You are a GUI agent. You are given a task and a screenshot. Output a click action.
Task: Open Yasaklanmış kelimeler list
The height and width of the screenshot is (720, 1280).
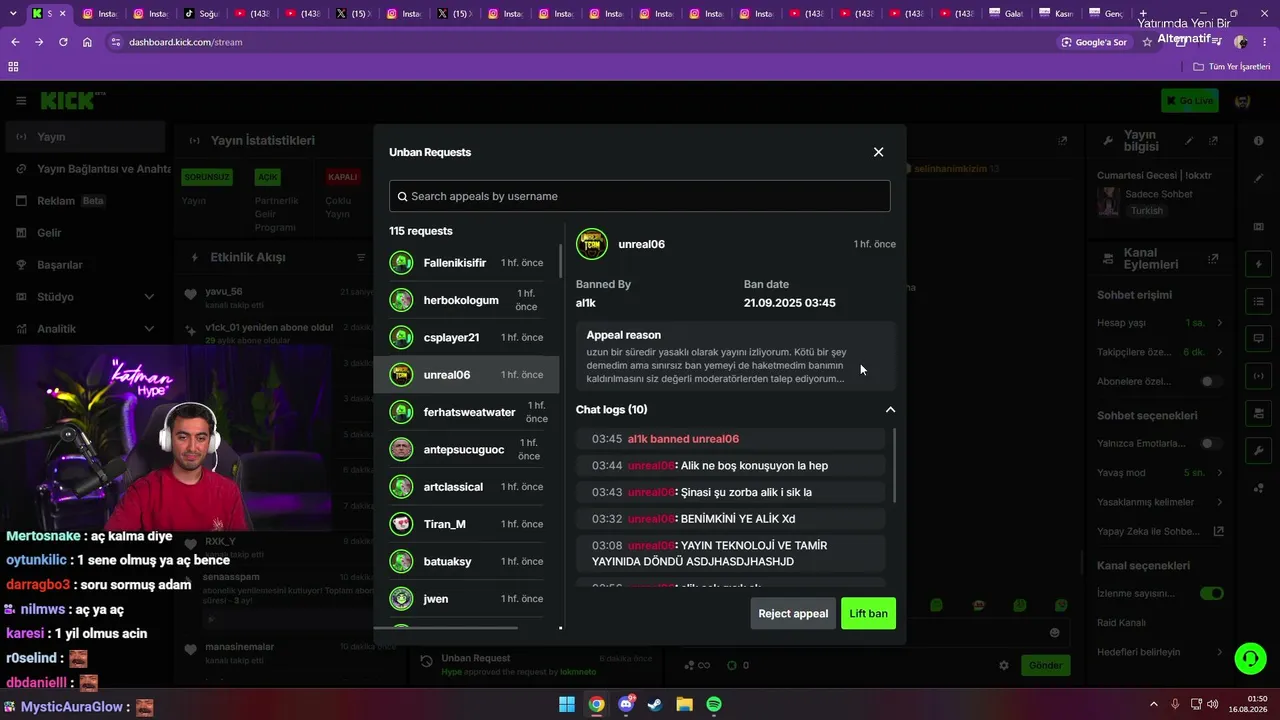click(1160, 502)
